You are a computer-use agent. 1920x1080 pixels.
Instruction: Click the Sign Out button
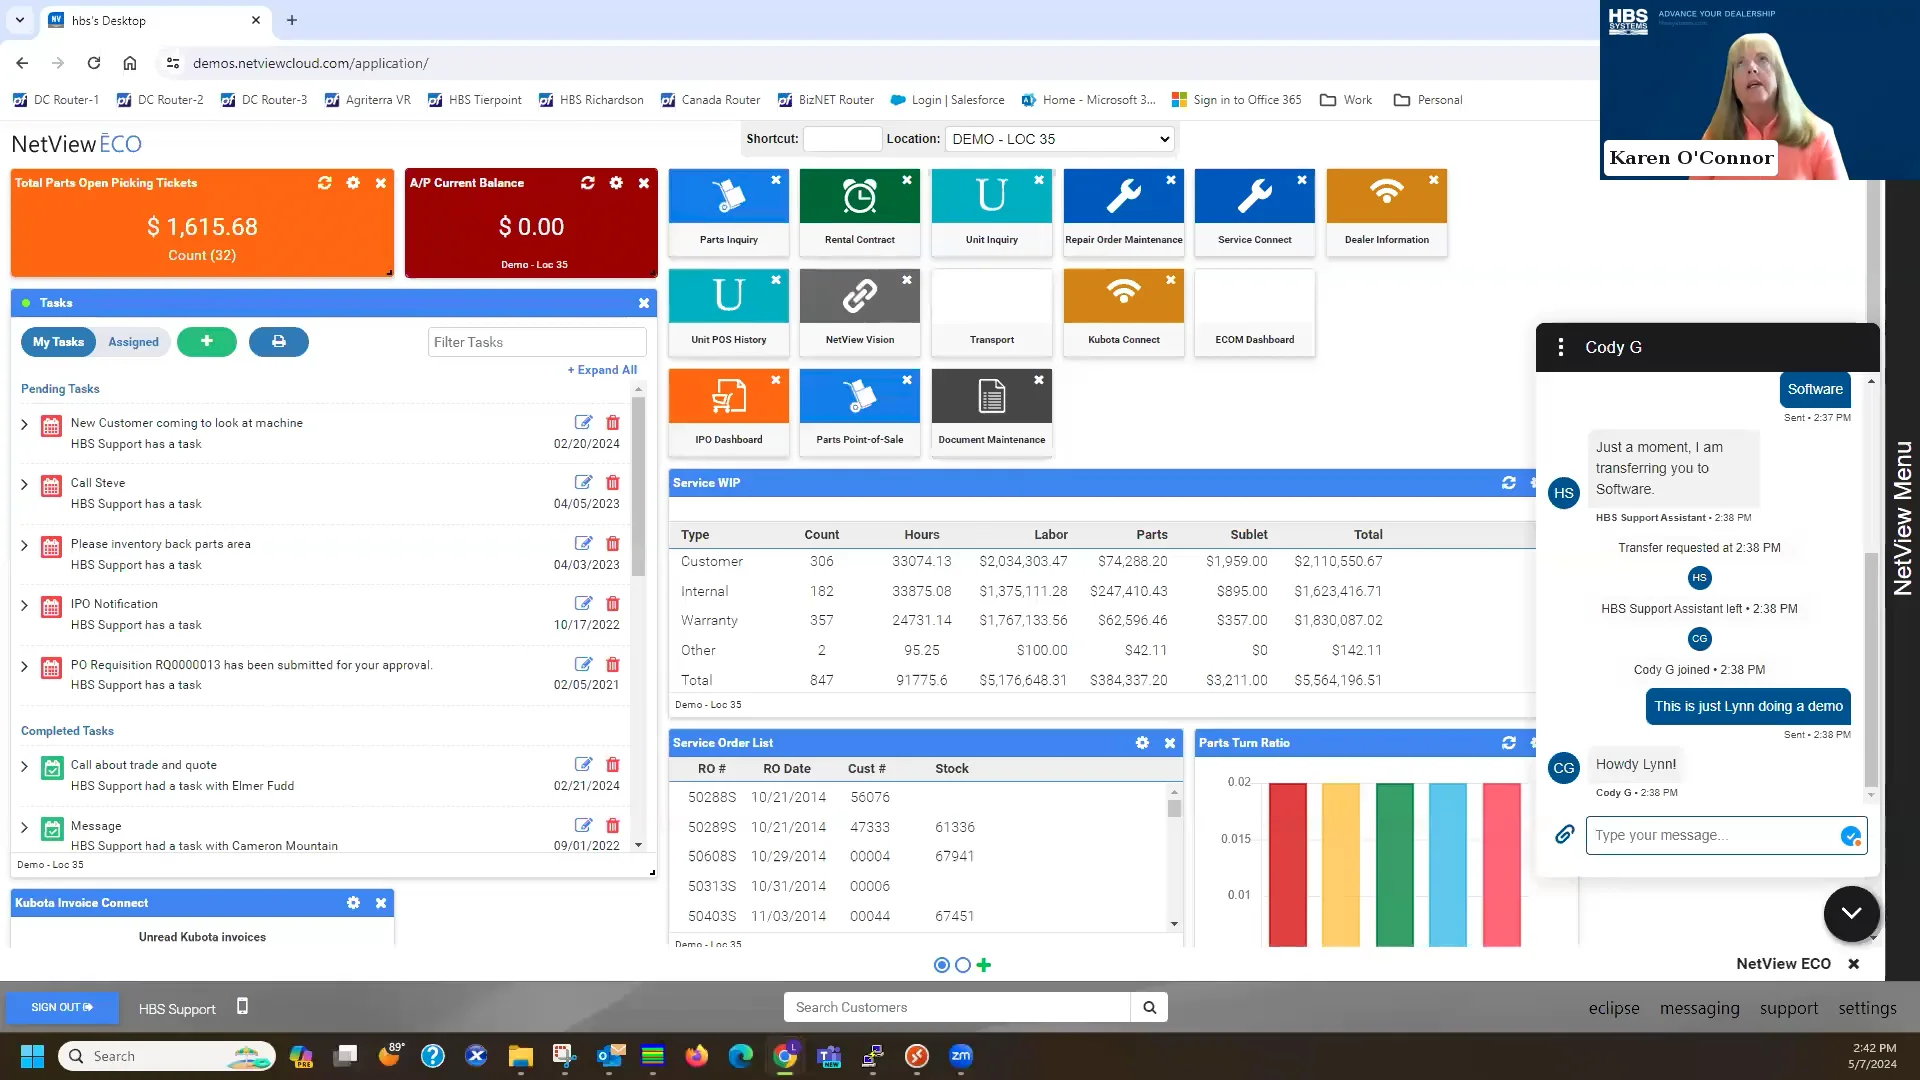click(62, 1008)
